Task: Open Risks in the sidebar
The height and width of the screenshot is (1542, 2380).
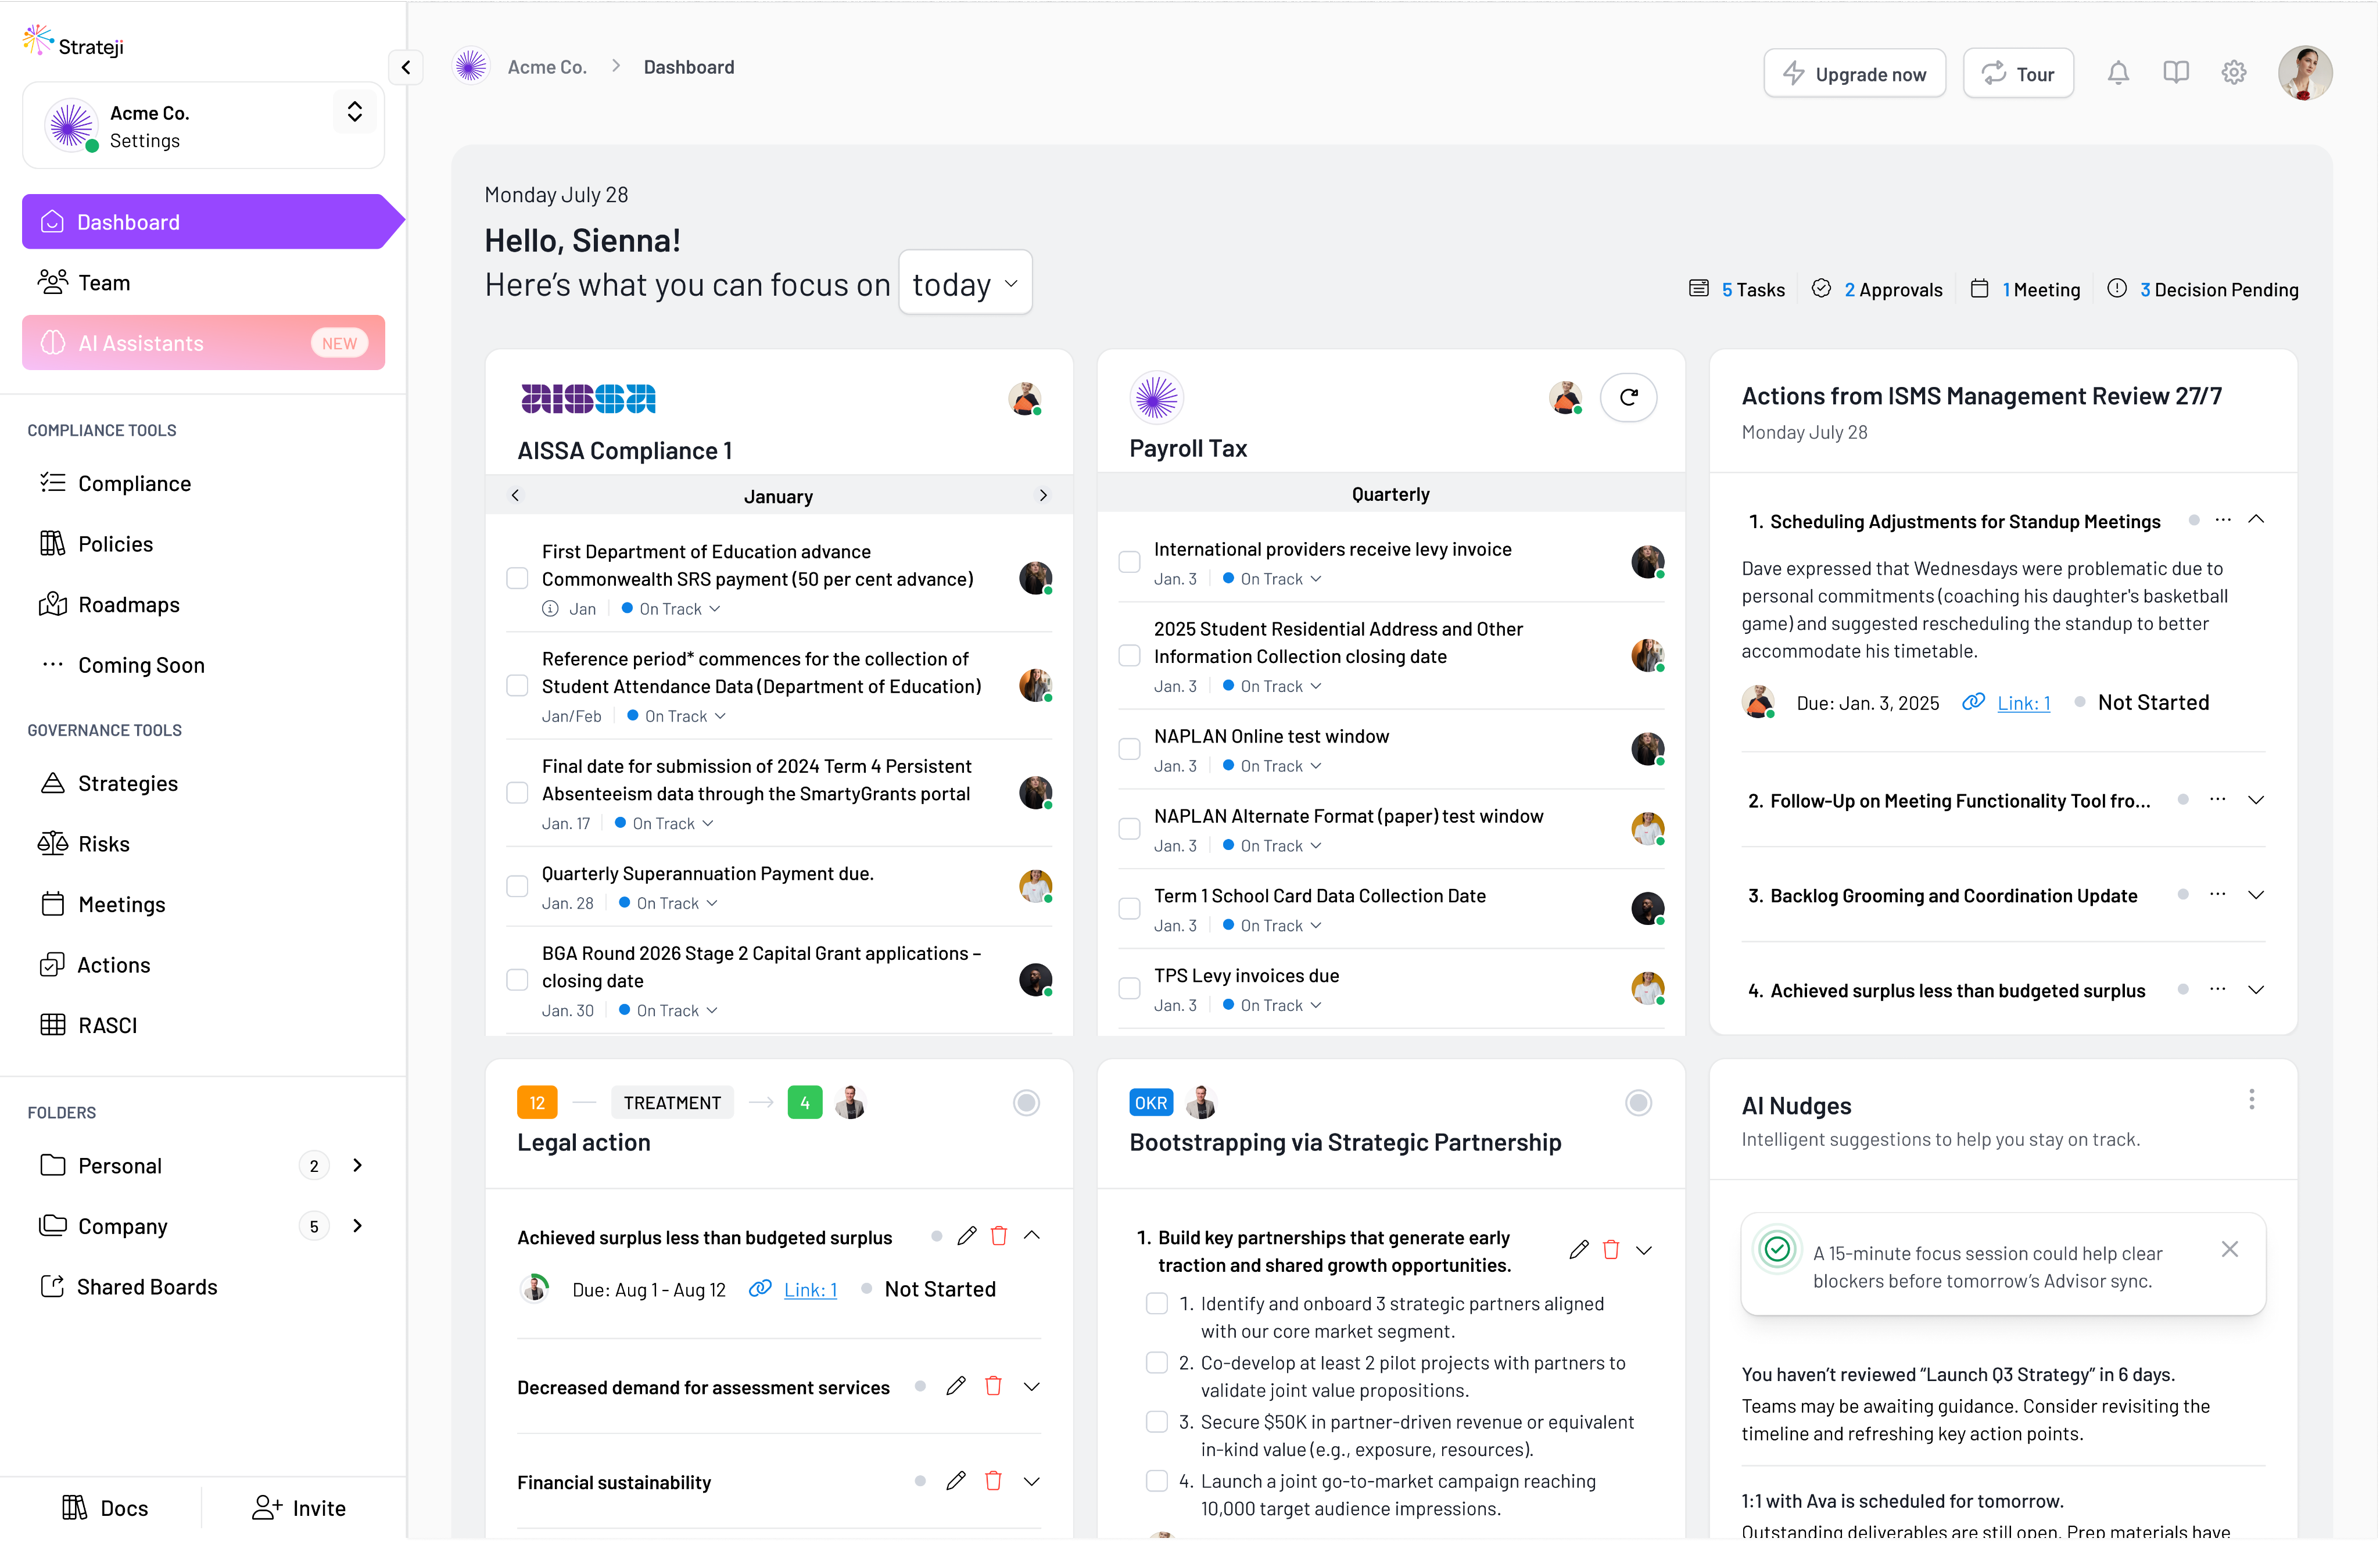Action: 104,844
